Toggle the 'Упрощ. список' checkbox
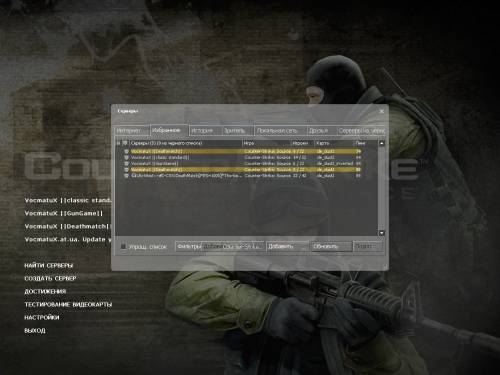This screenshot has height=375, width=500. coord(123,247)
